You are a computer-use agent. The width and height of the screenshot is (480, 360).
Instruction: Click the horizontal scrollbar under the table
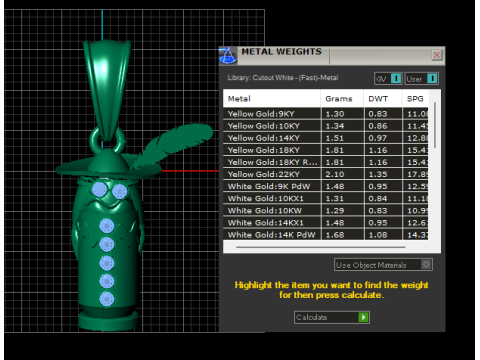321,247
